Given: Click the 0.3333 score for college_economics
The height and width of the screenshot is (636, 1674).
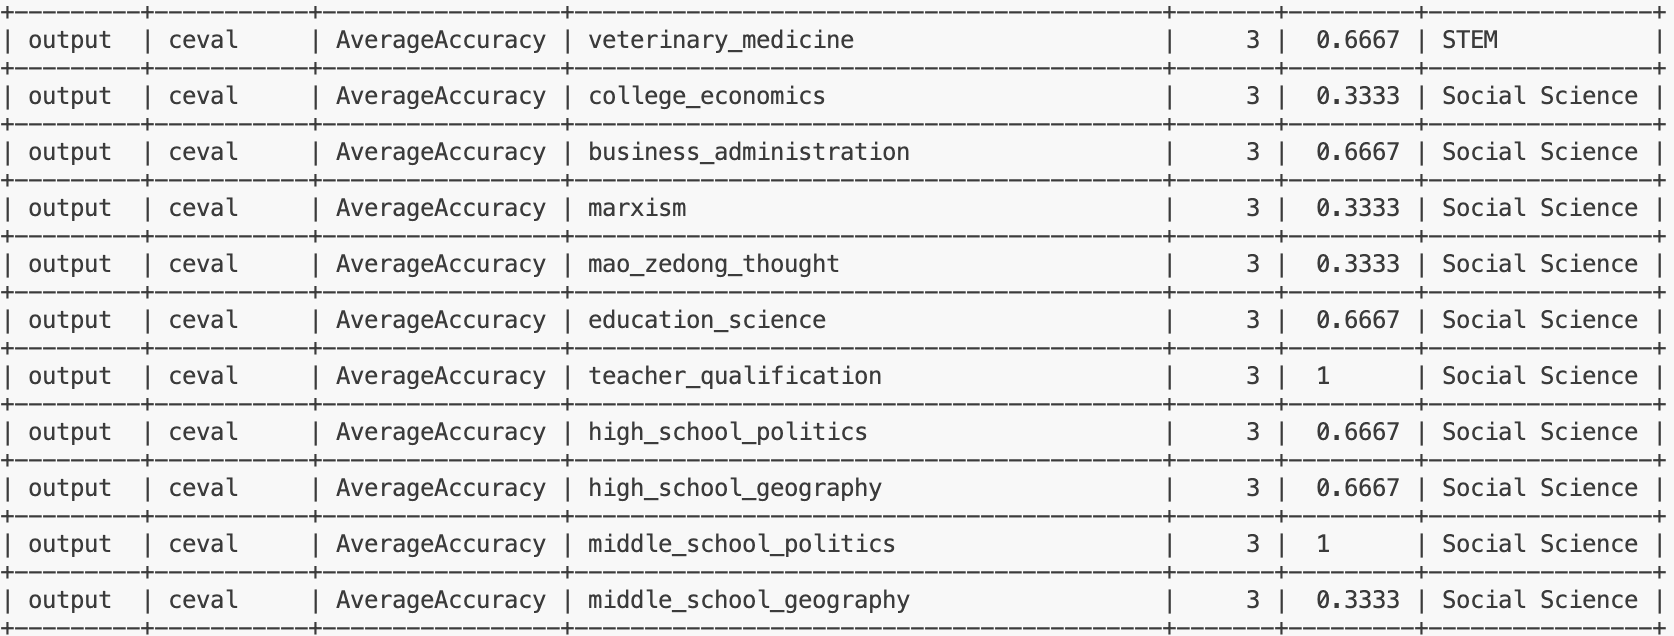Looking at the screenshot, I should click(x=1357, y=96).
